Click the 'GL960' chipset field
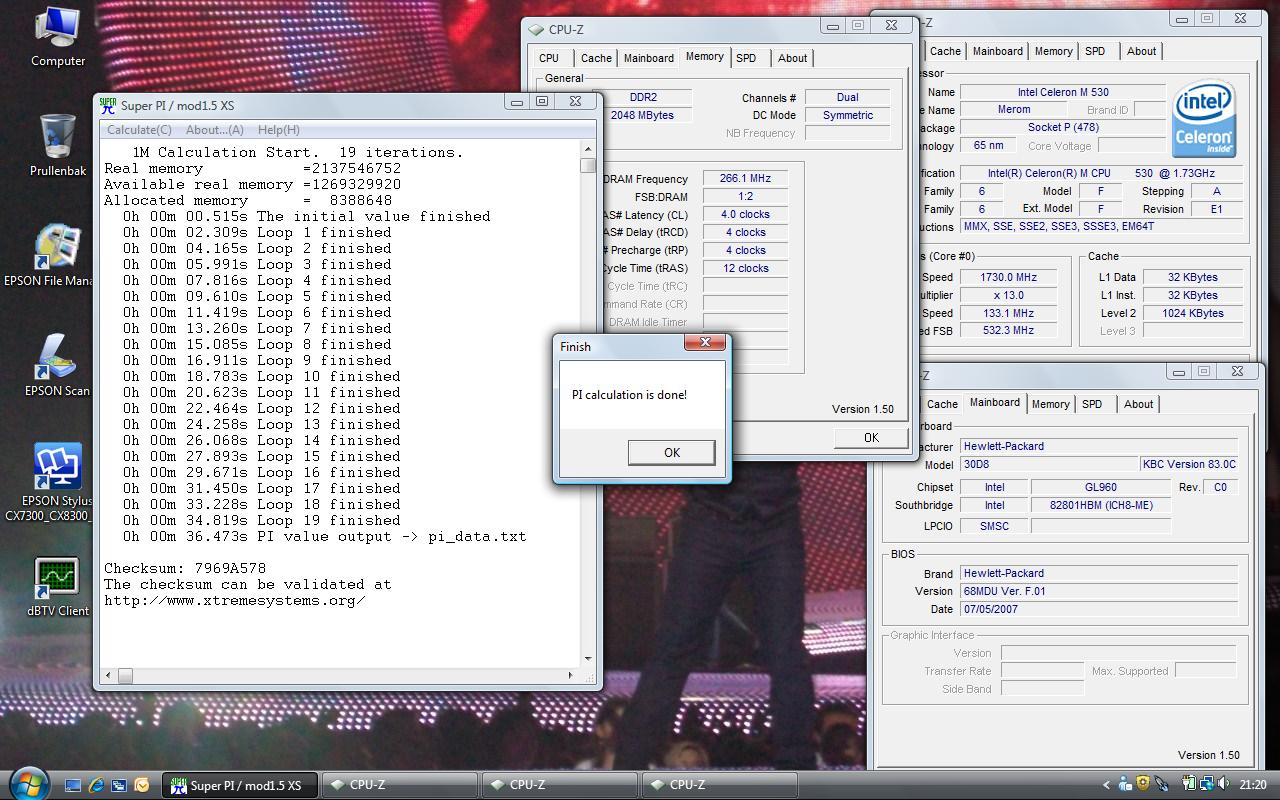This screenshot has width=1280, height=800. (x=1100, y=487)
